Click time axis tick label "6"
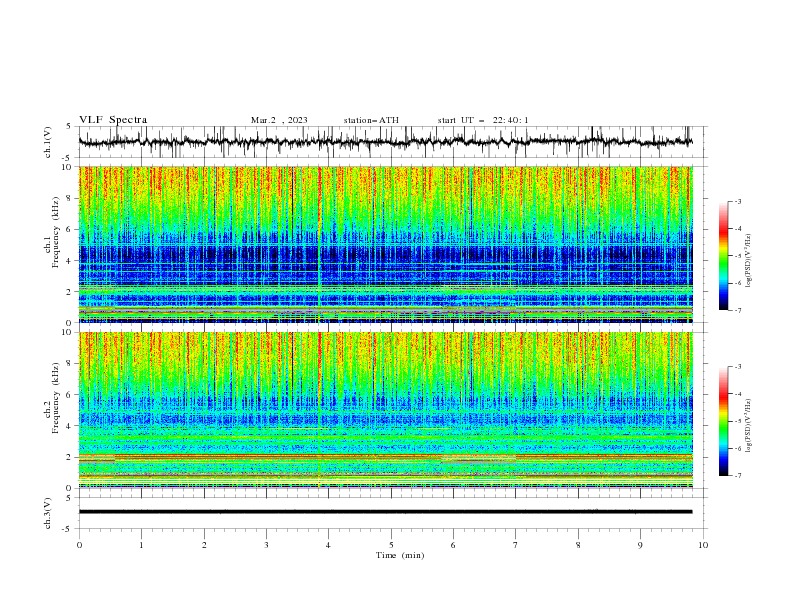 coord(454,545)
